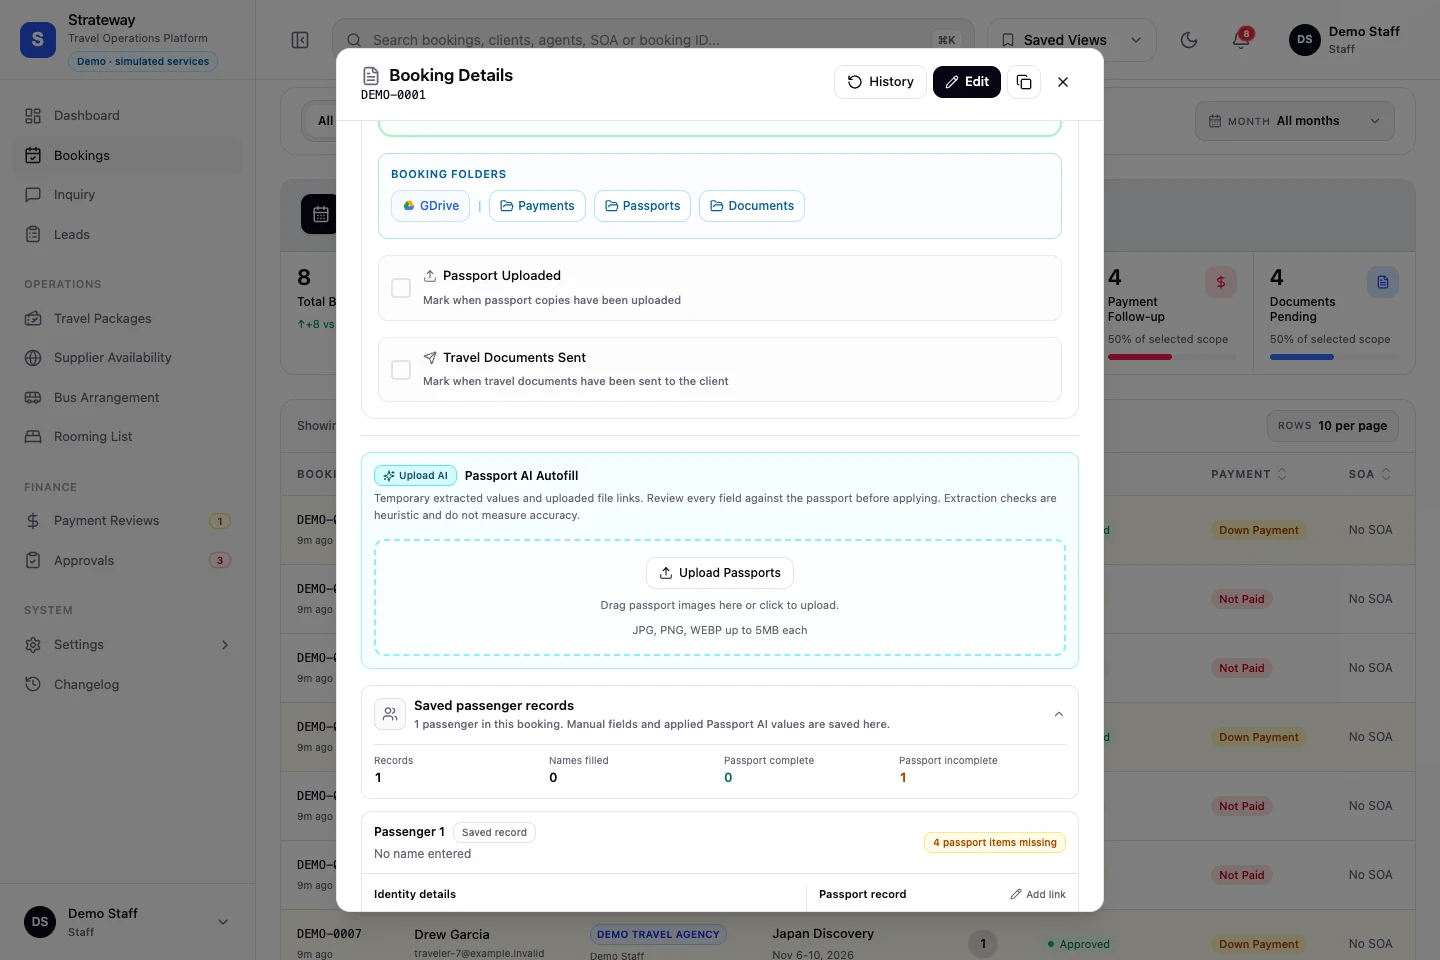Screen dimensions: 1440x960
Task: Open the Passports folder
Action: tap(642, 206)
